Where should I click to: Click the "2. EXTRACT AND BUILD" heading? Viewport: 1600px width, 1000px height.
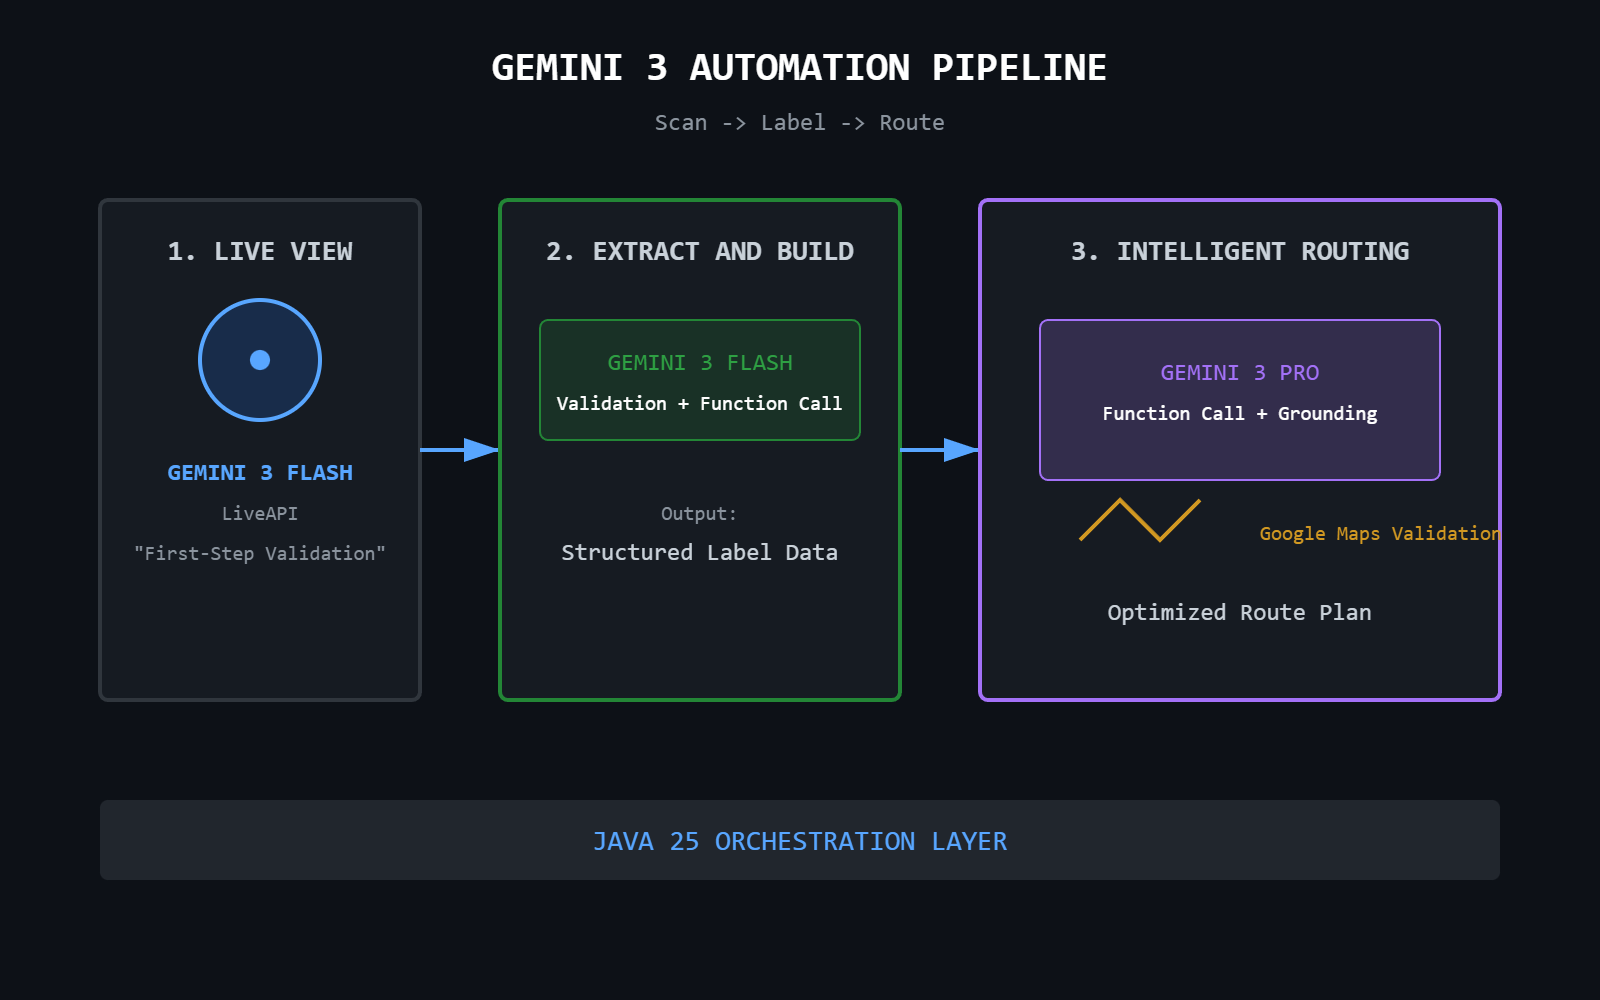[700, 251]
